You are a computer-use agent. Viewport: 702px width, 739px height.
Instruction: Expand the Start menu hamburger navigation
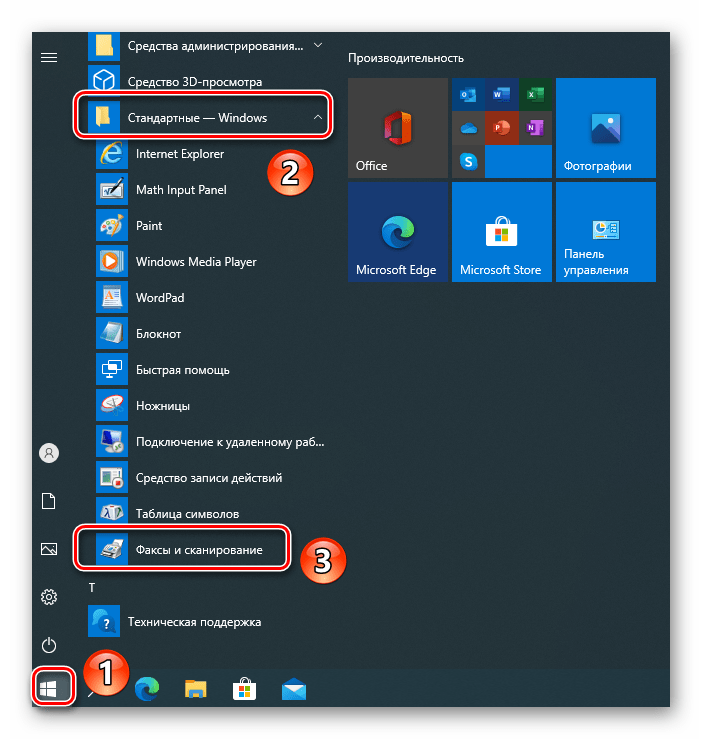49,57
